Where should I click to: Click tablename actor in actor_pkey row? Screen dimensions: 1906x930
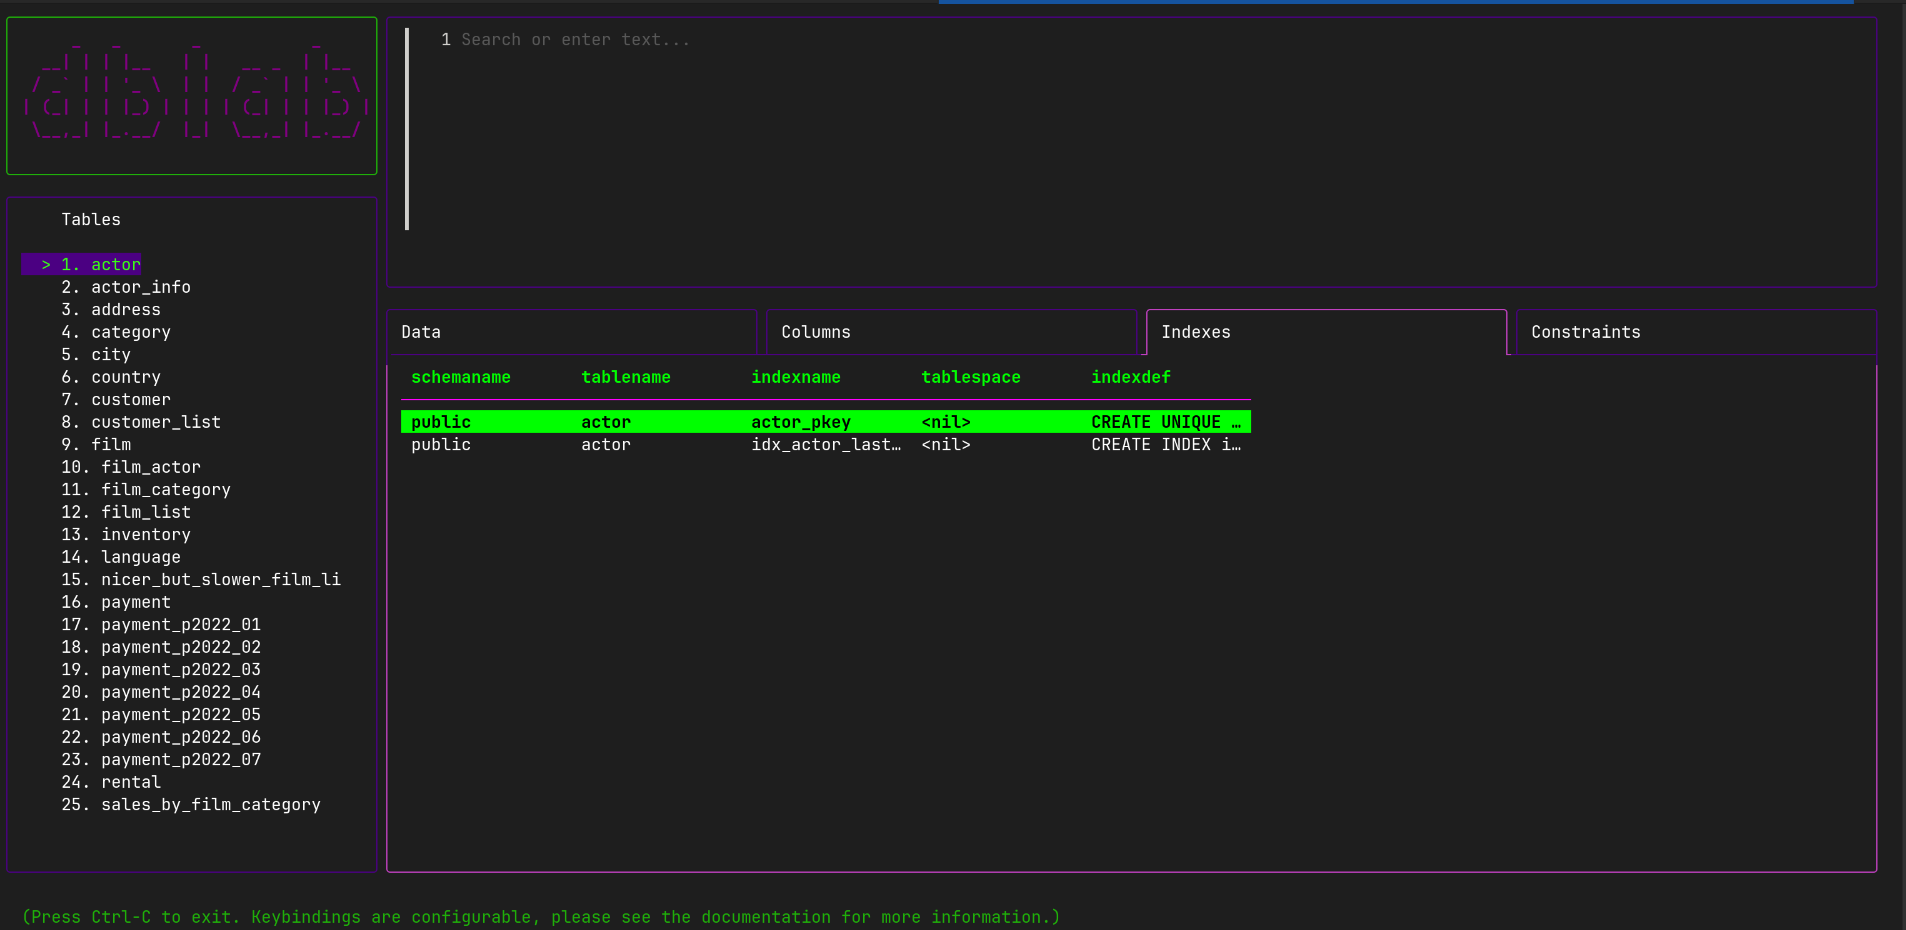point(606,422)
